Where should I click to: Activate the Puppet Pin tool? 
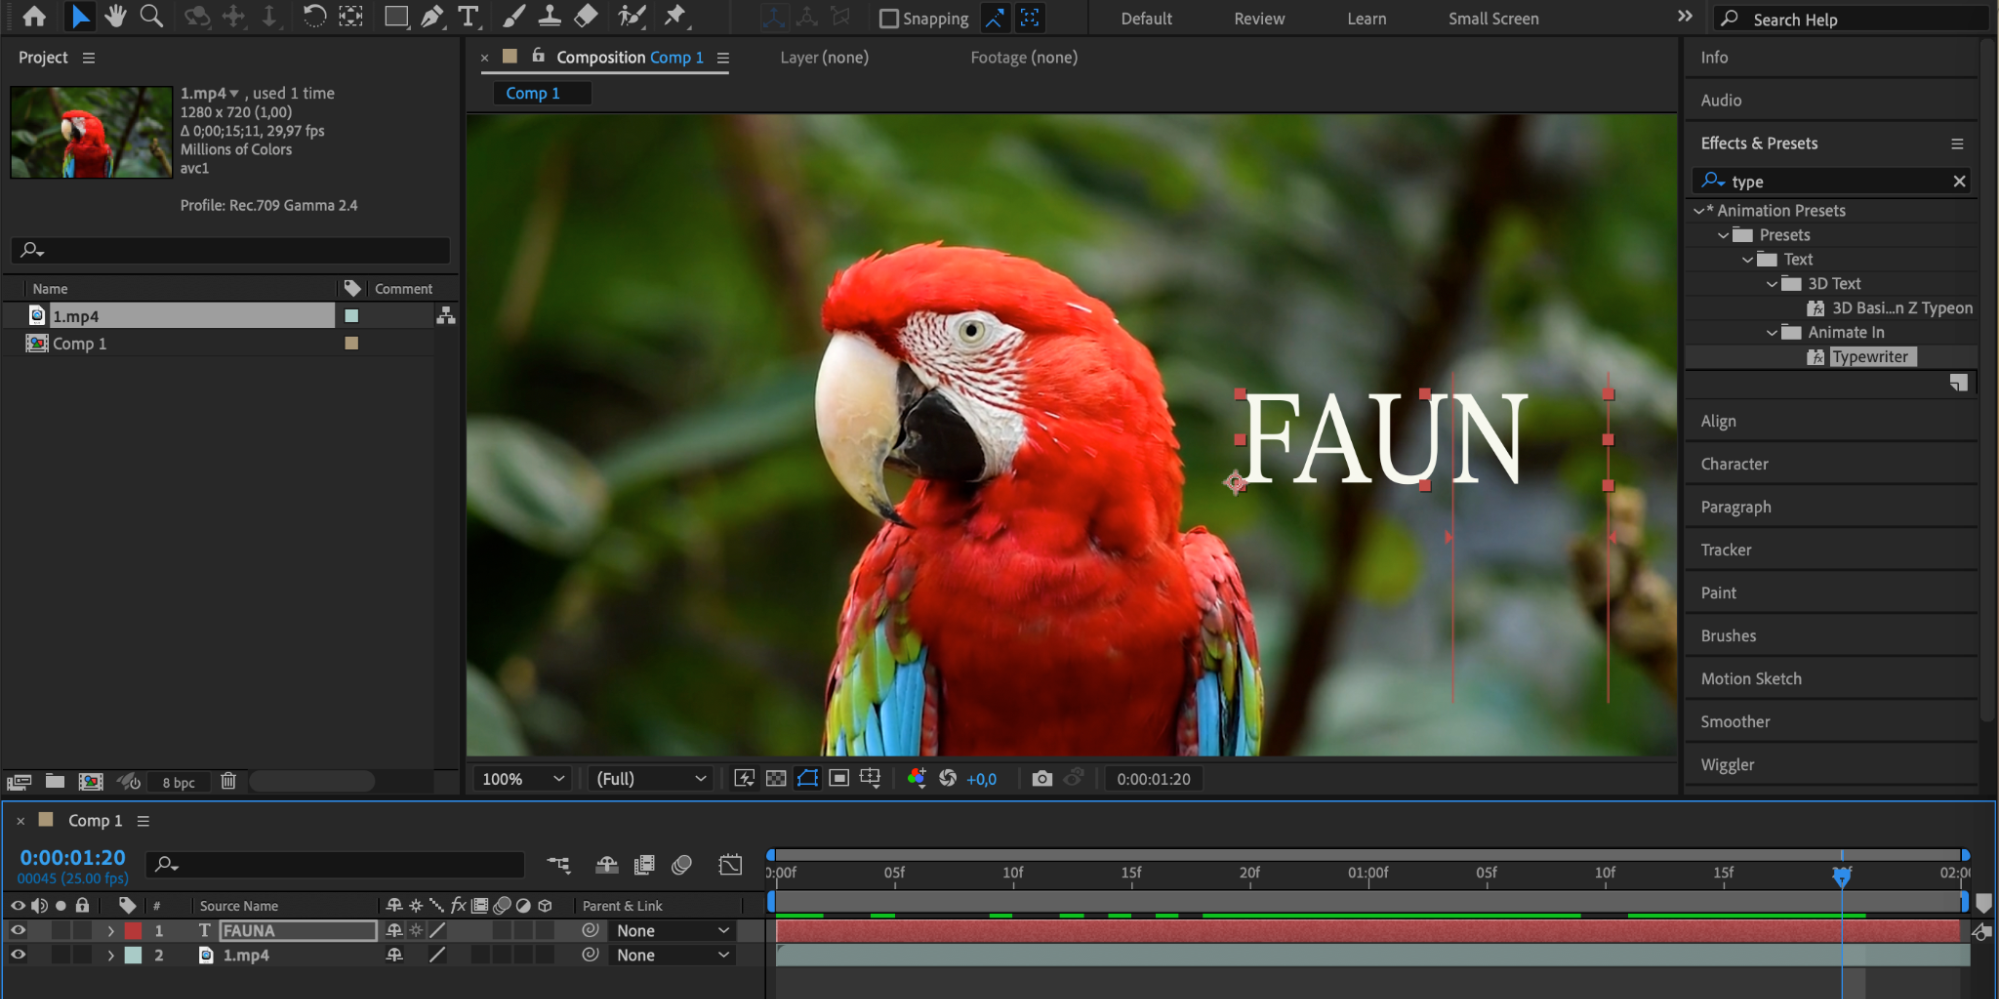click(x=675, y=16)
